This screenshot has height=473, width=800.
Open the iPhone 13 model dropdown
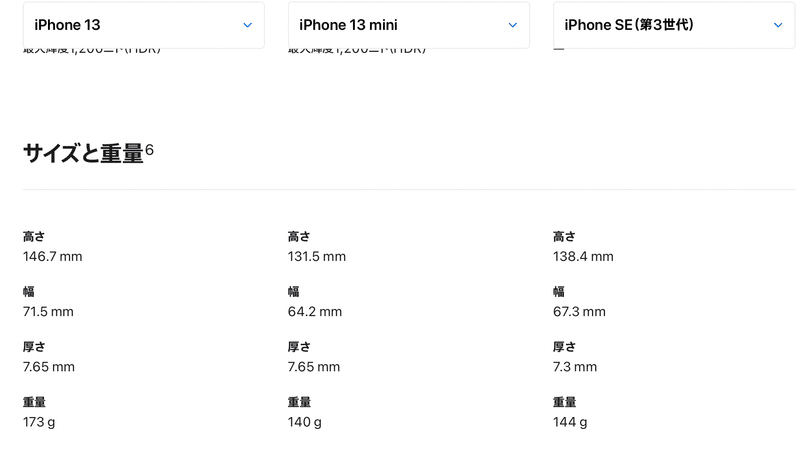[143, 25]
